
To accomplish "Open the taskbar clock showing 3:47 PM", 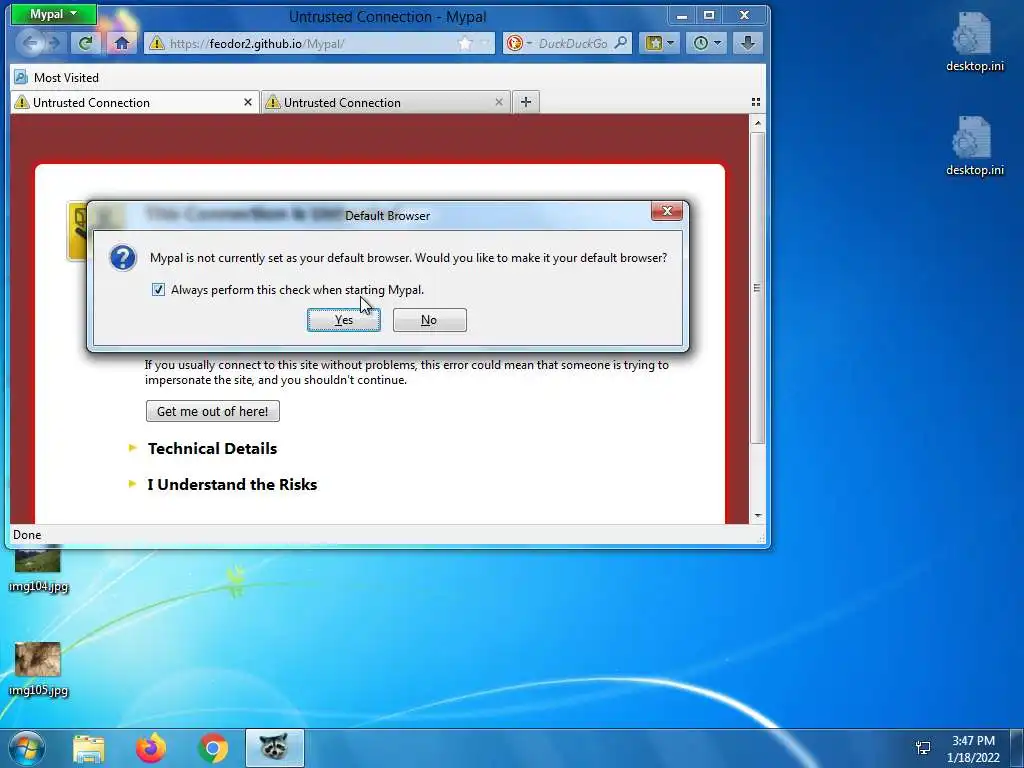I will pos(973,749).
